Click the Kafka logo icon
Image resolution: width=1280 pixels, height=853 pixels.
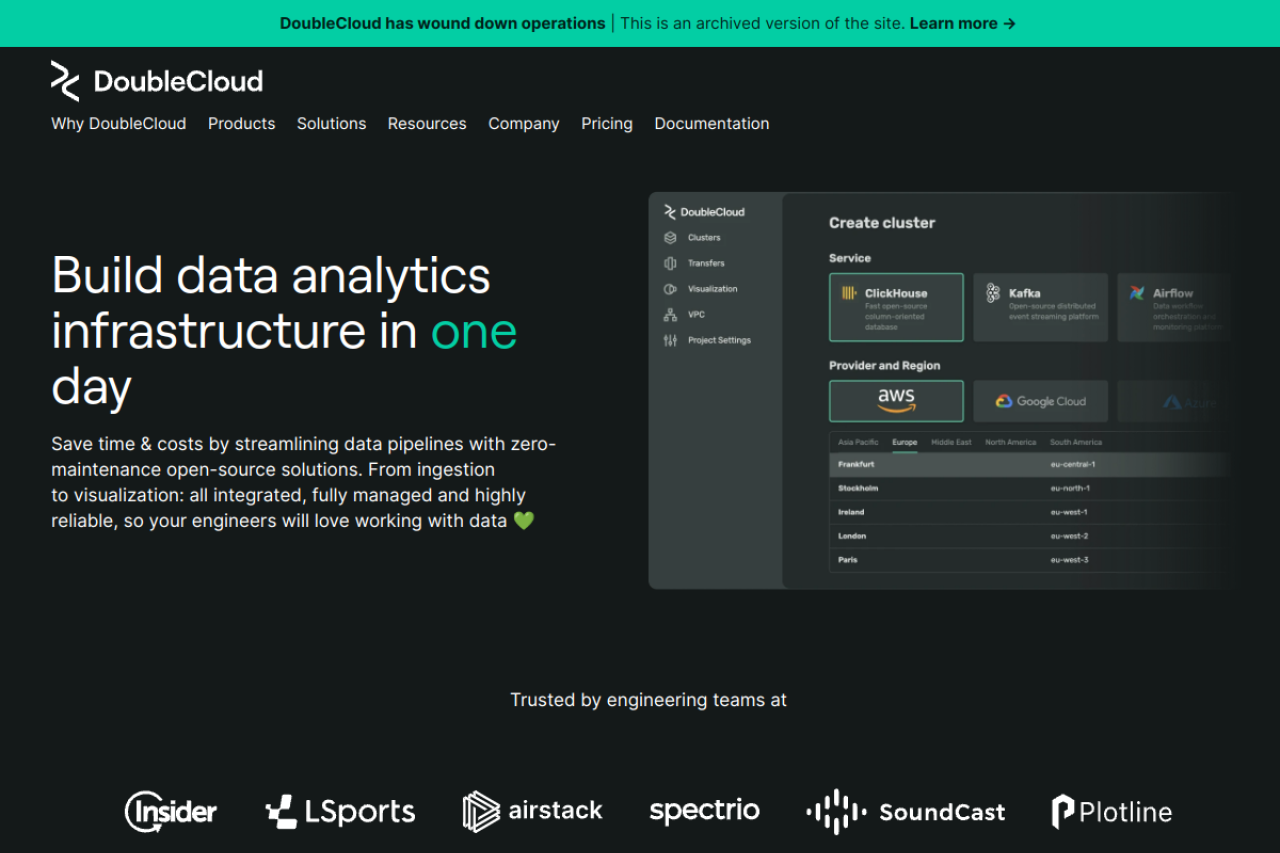click(993, 292)
